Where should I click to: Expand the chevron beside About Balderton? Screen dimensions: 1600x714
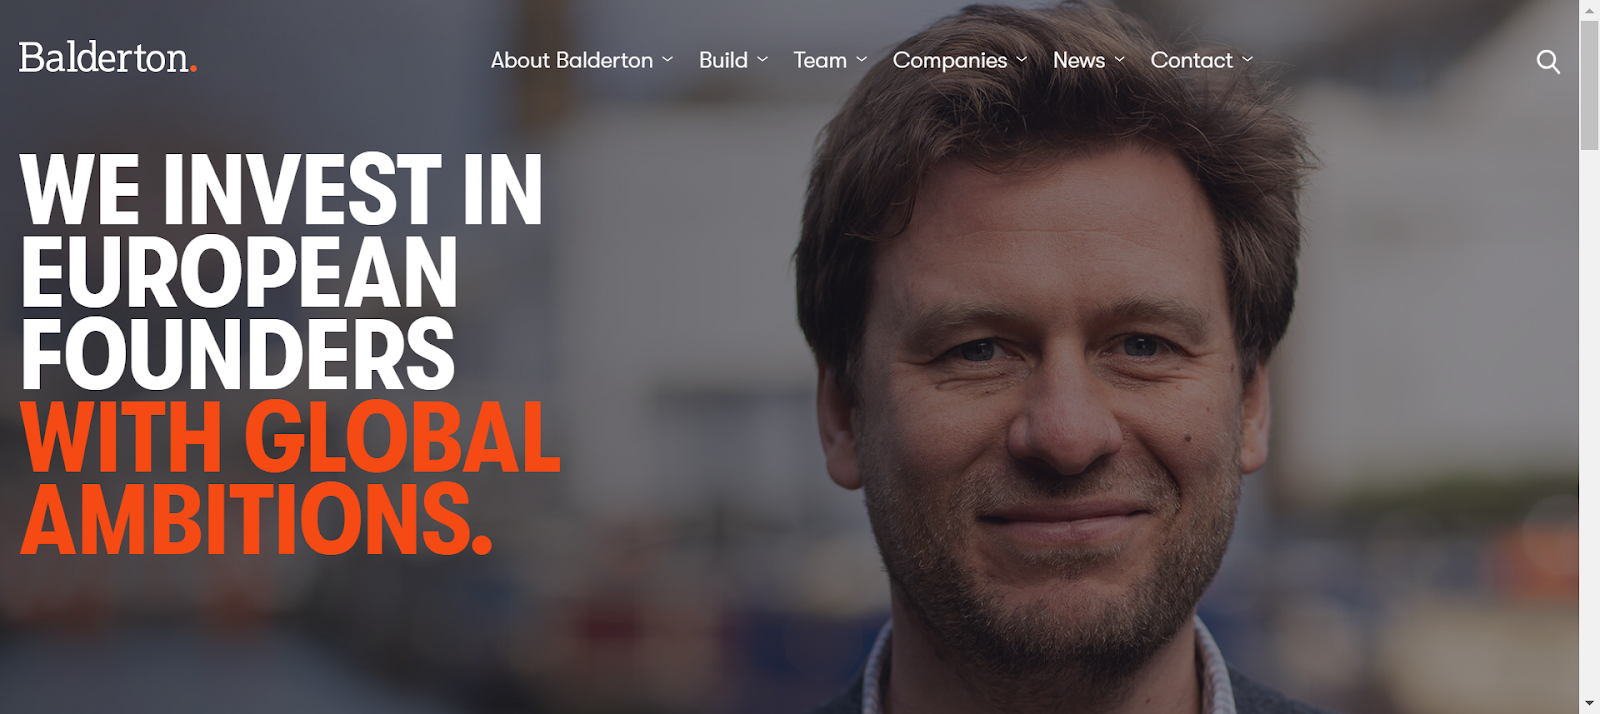coord(668,60)
